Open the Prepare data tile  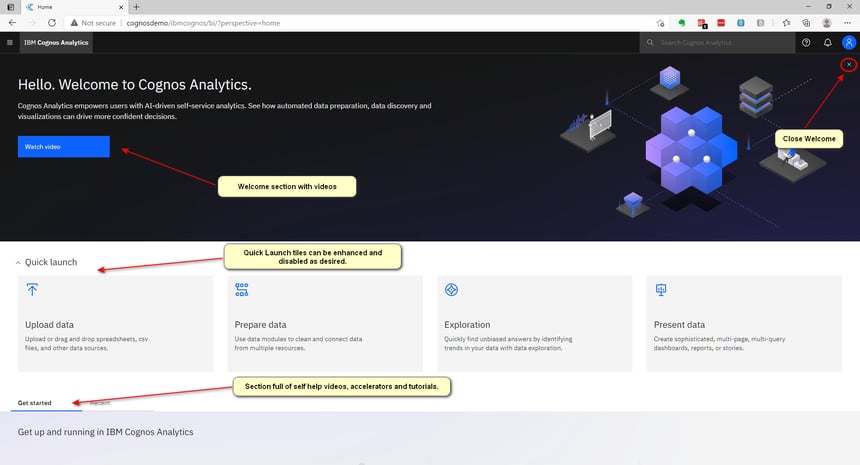[325, 324]
